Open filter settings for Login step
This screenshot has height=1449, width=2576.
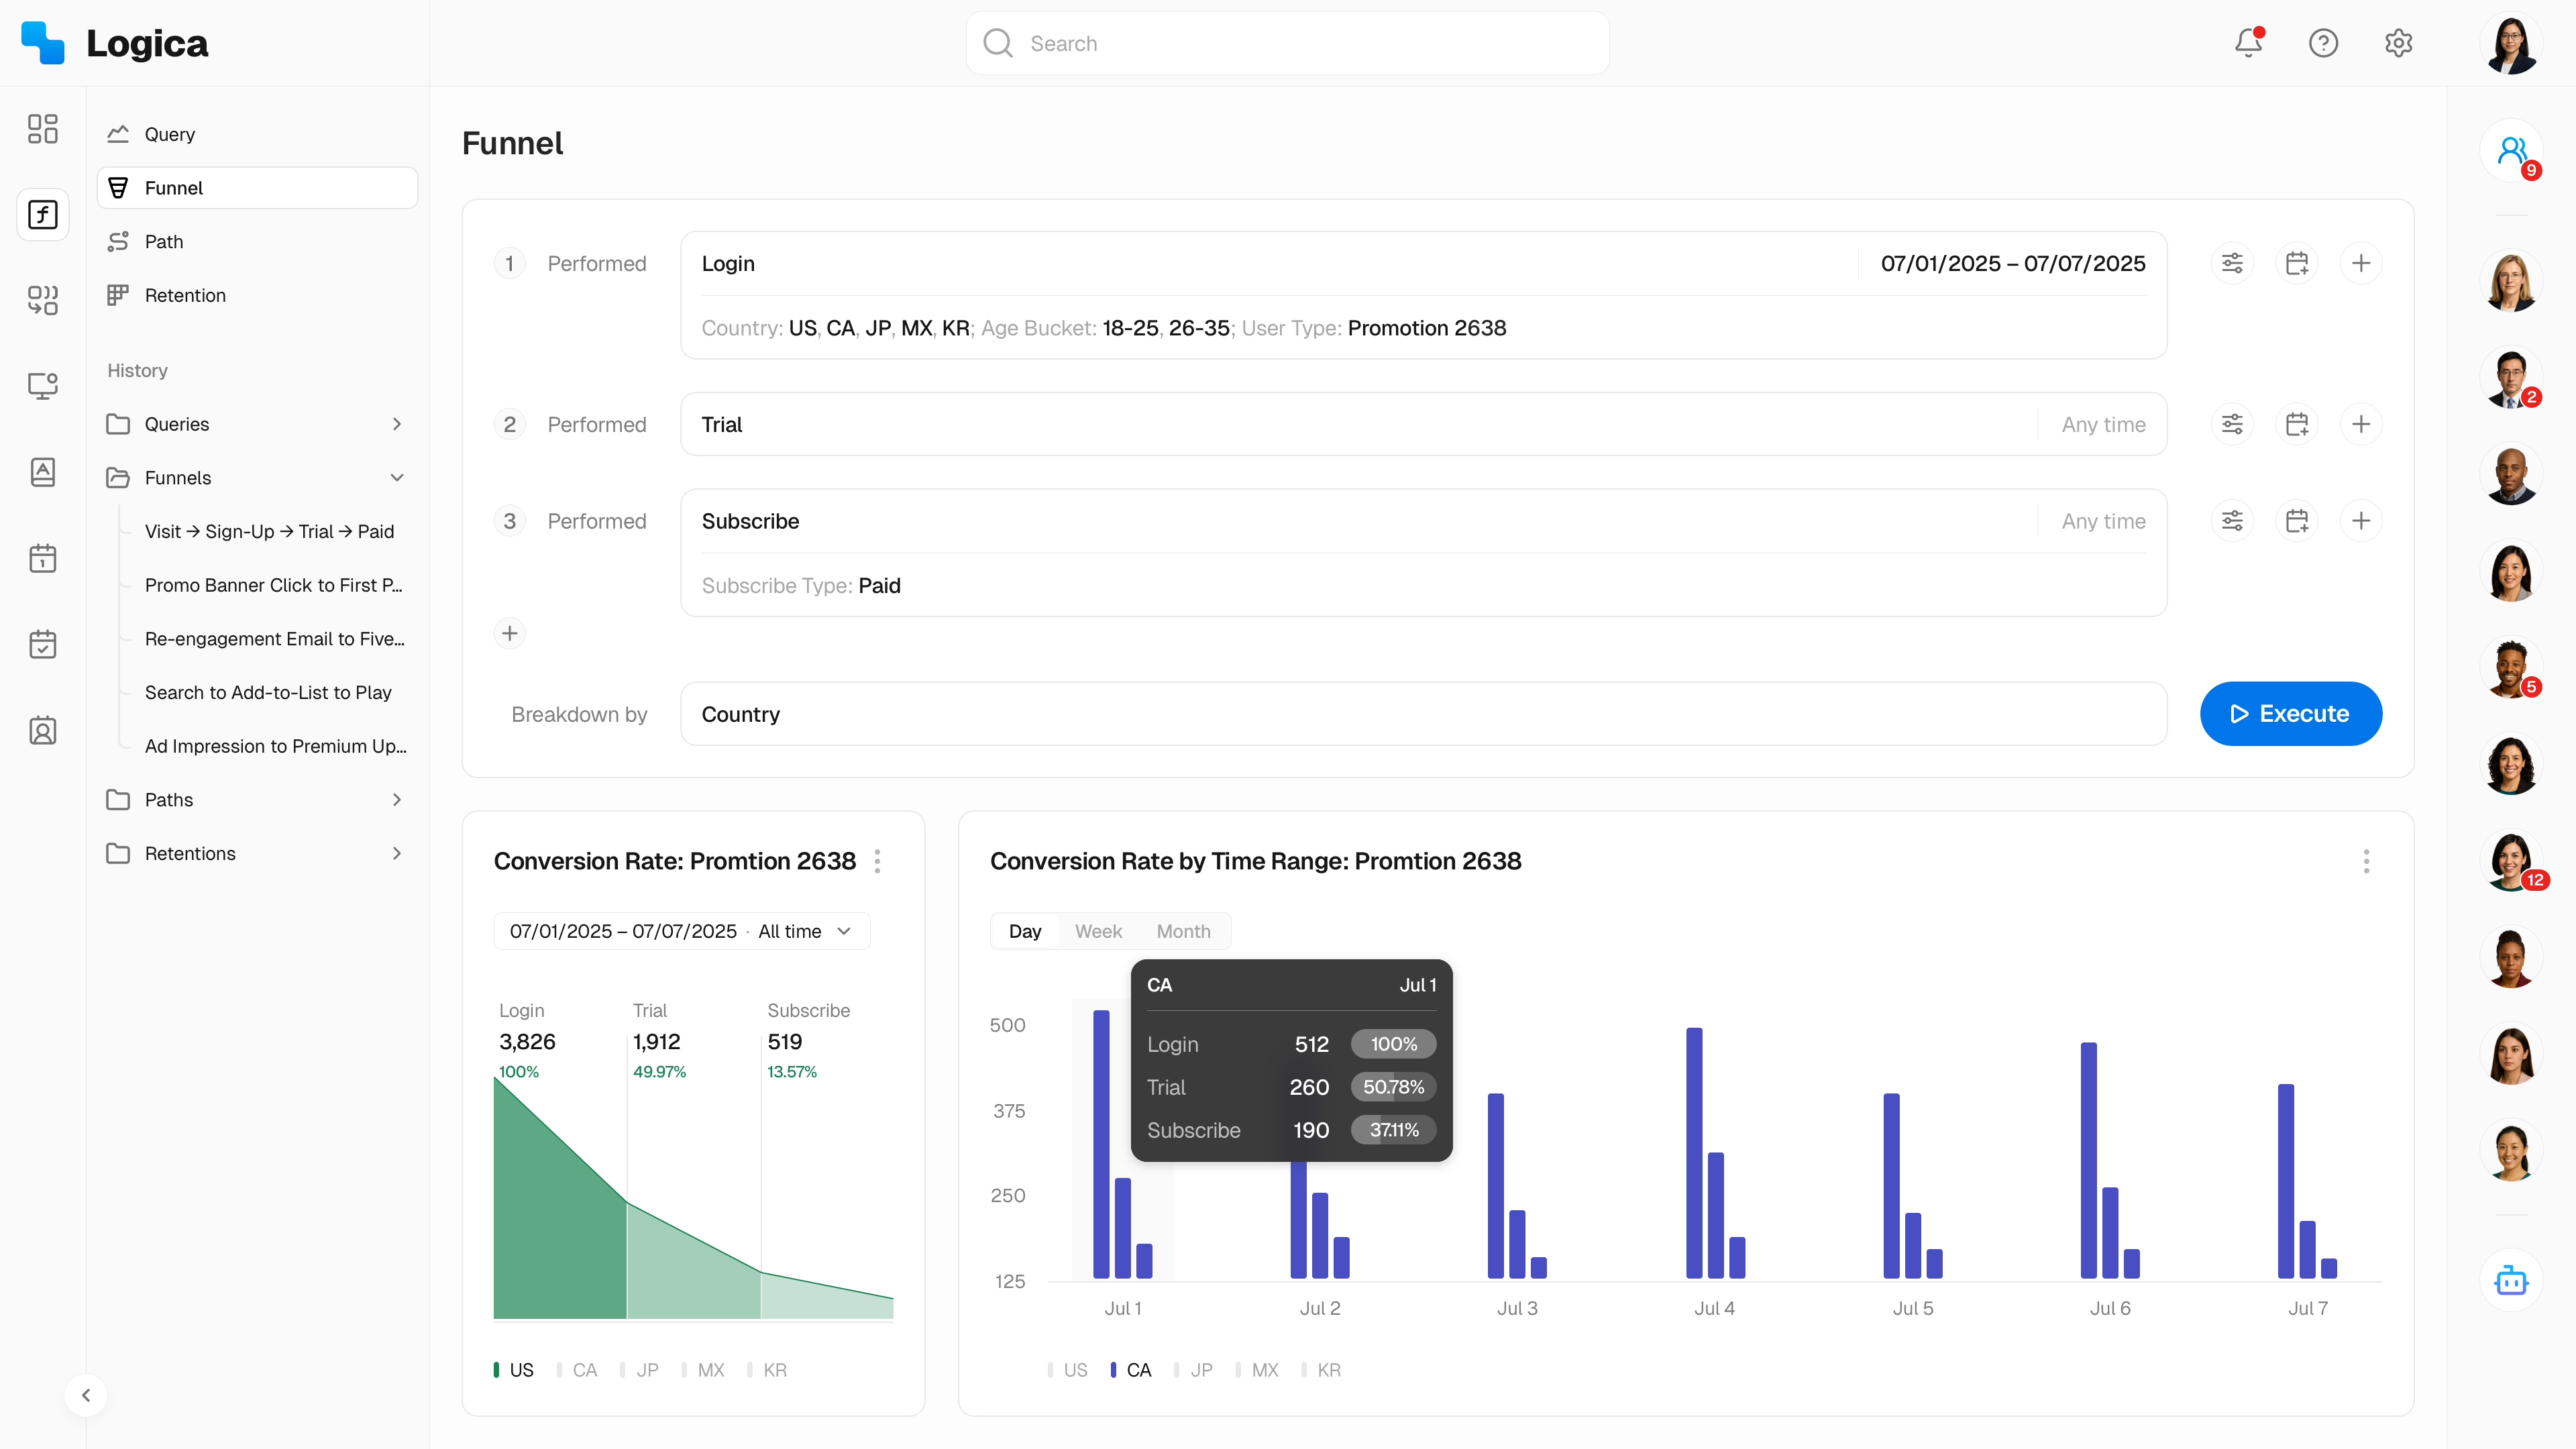tap(2232, 263)
